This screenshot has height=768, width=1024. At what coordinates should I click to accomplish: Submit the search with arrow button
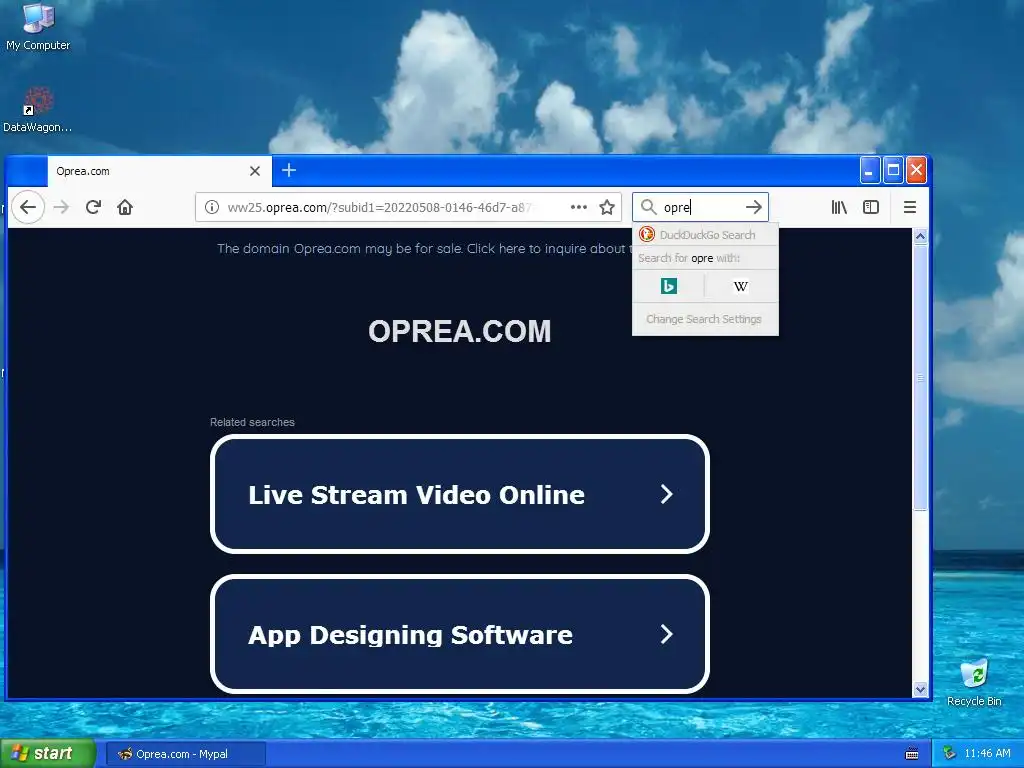click(x=754, y=207)
